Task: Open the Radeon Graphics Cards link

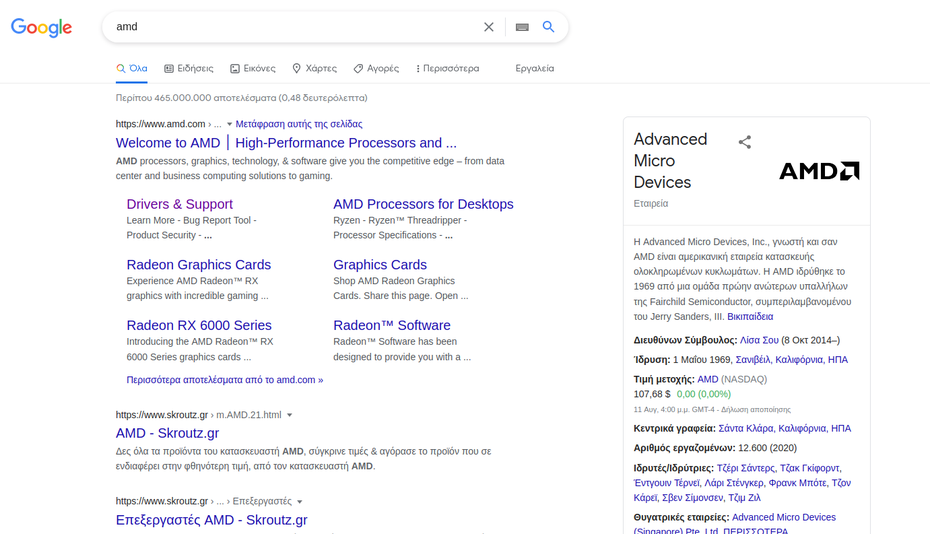Action: (198, 265)
